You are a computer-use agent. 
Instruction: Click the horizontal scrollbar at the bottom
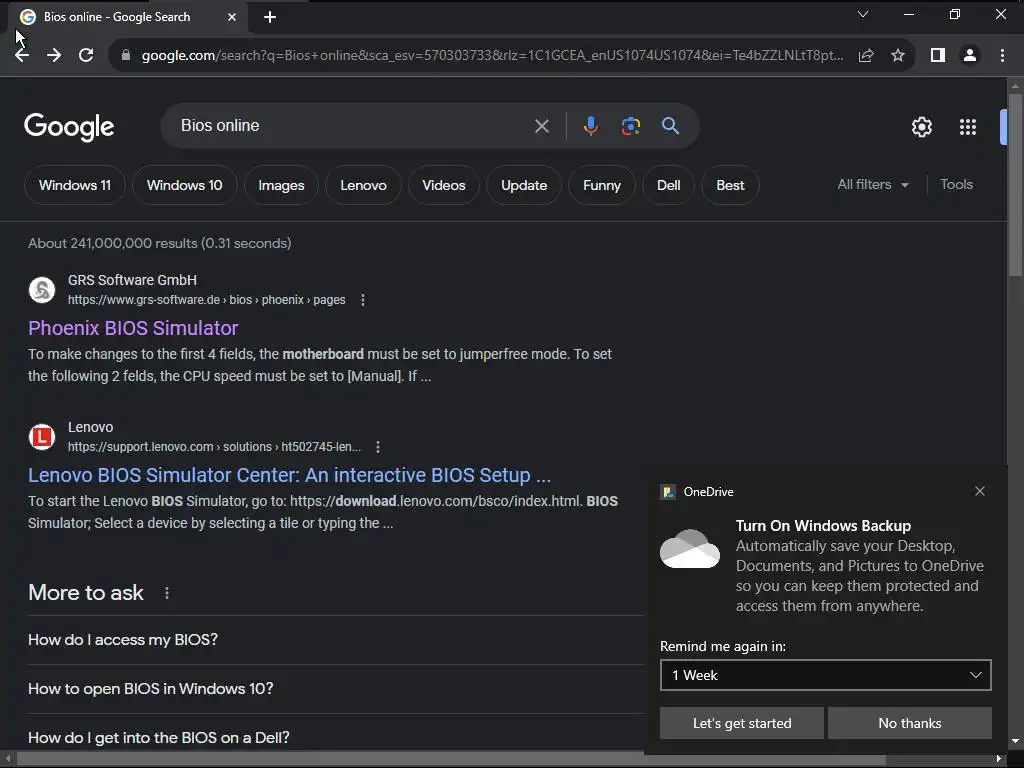(x=452, y=759)
